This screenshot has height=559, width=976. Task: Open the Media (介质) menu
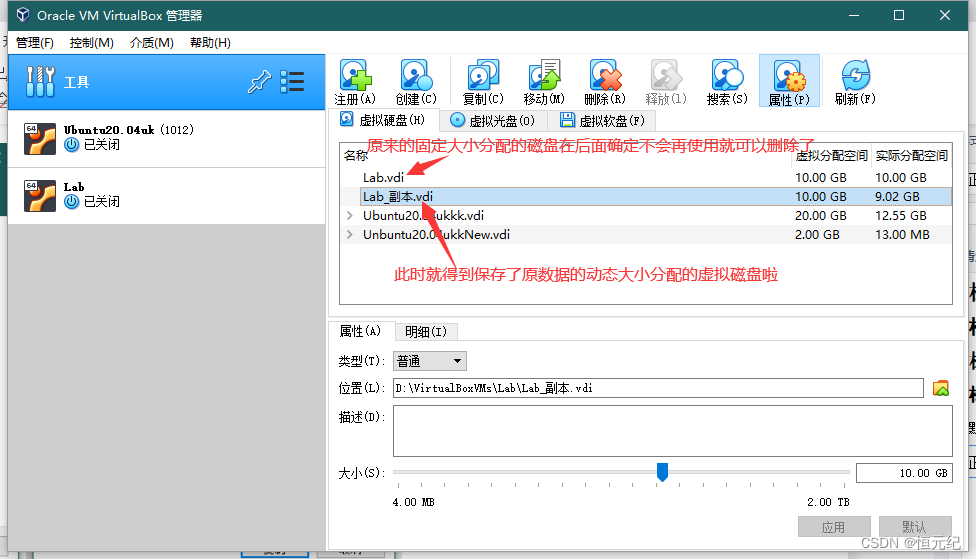pos(152,42)
